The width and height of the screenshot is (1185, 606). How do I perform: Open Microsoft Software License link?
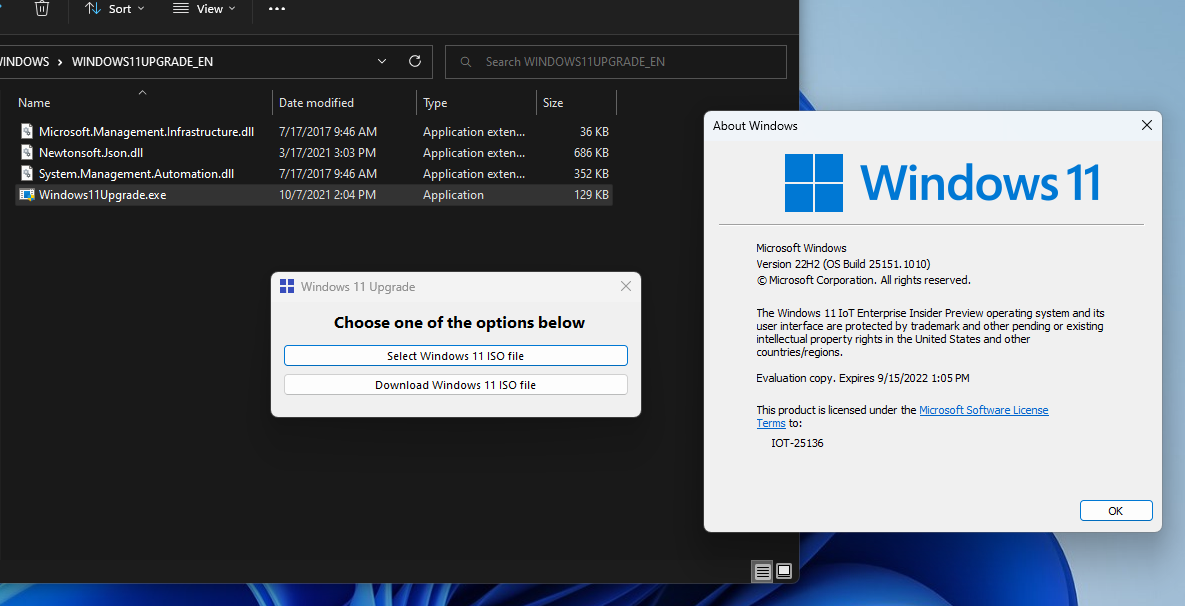tap(983, 410)
